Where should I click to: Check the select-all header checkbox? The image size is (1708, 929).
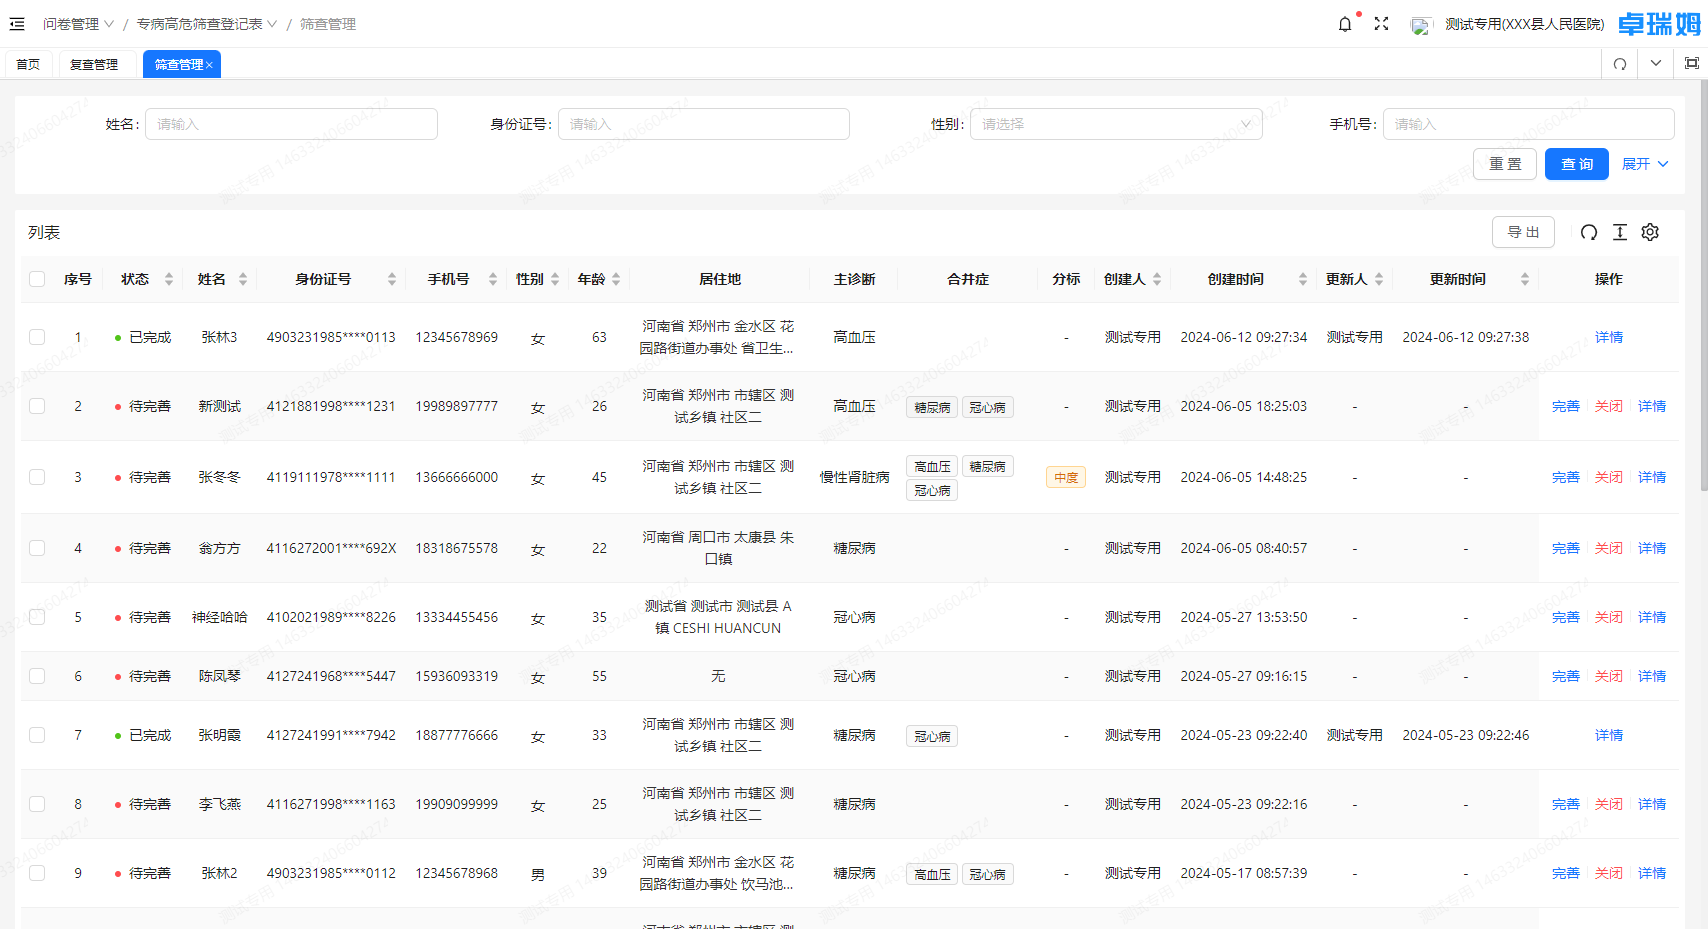pyautogui.click(x=37, y=279)
